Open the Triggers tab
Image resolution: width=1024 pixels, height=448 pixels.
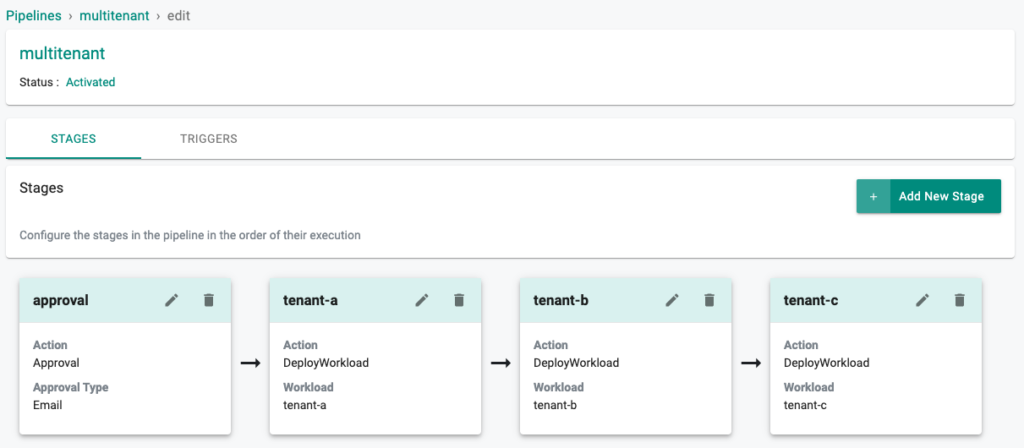point(208,139)
